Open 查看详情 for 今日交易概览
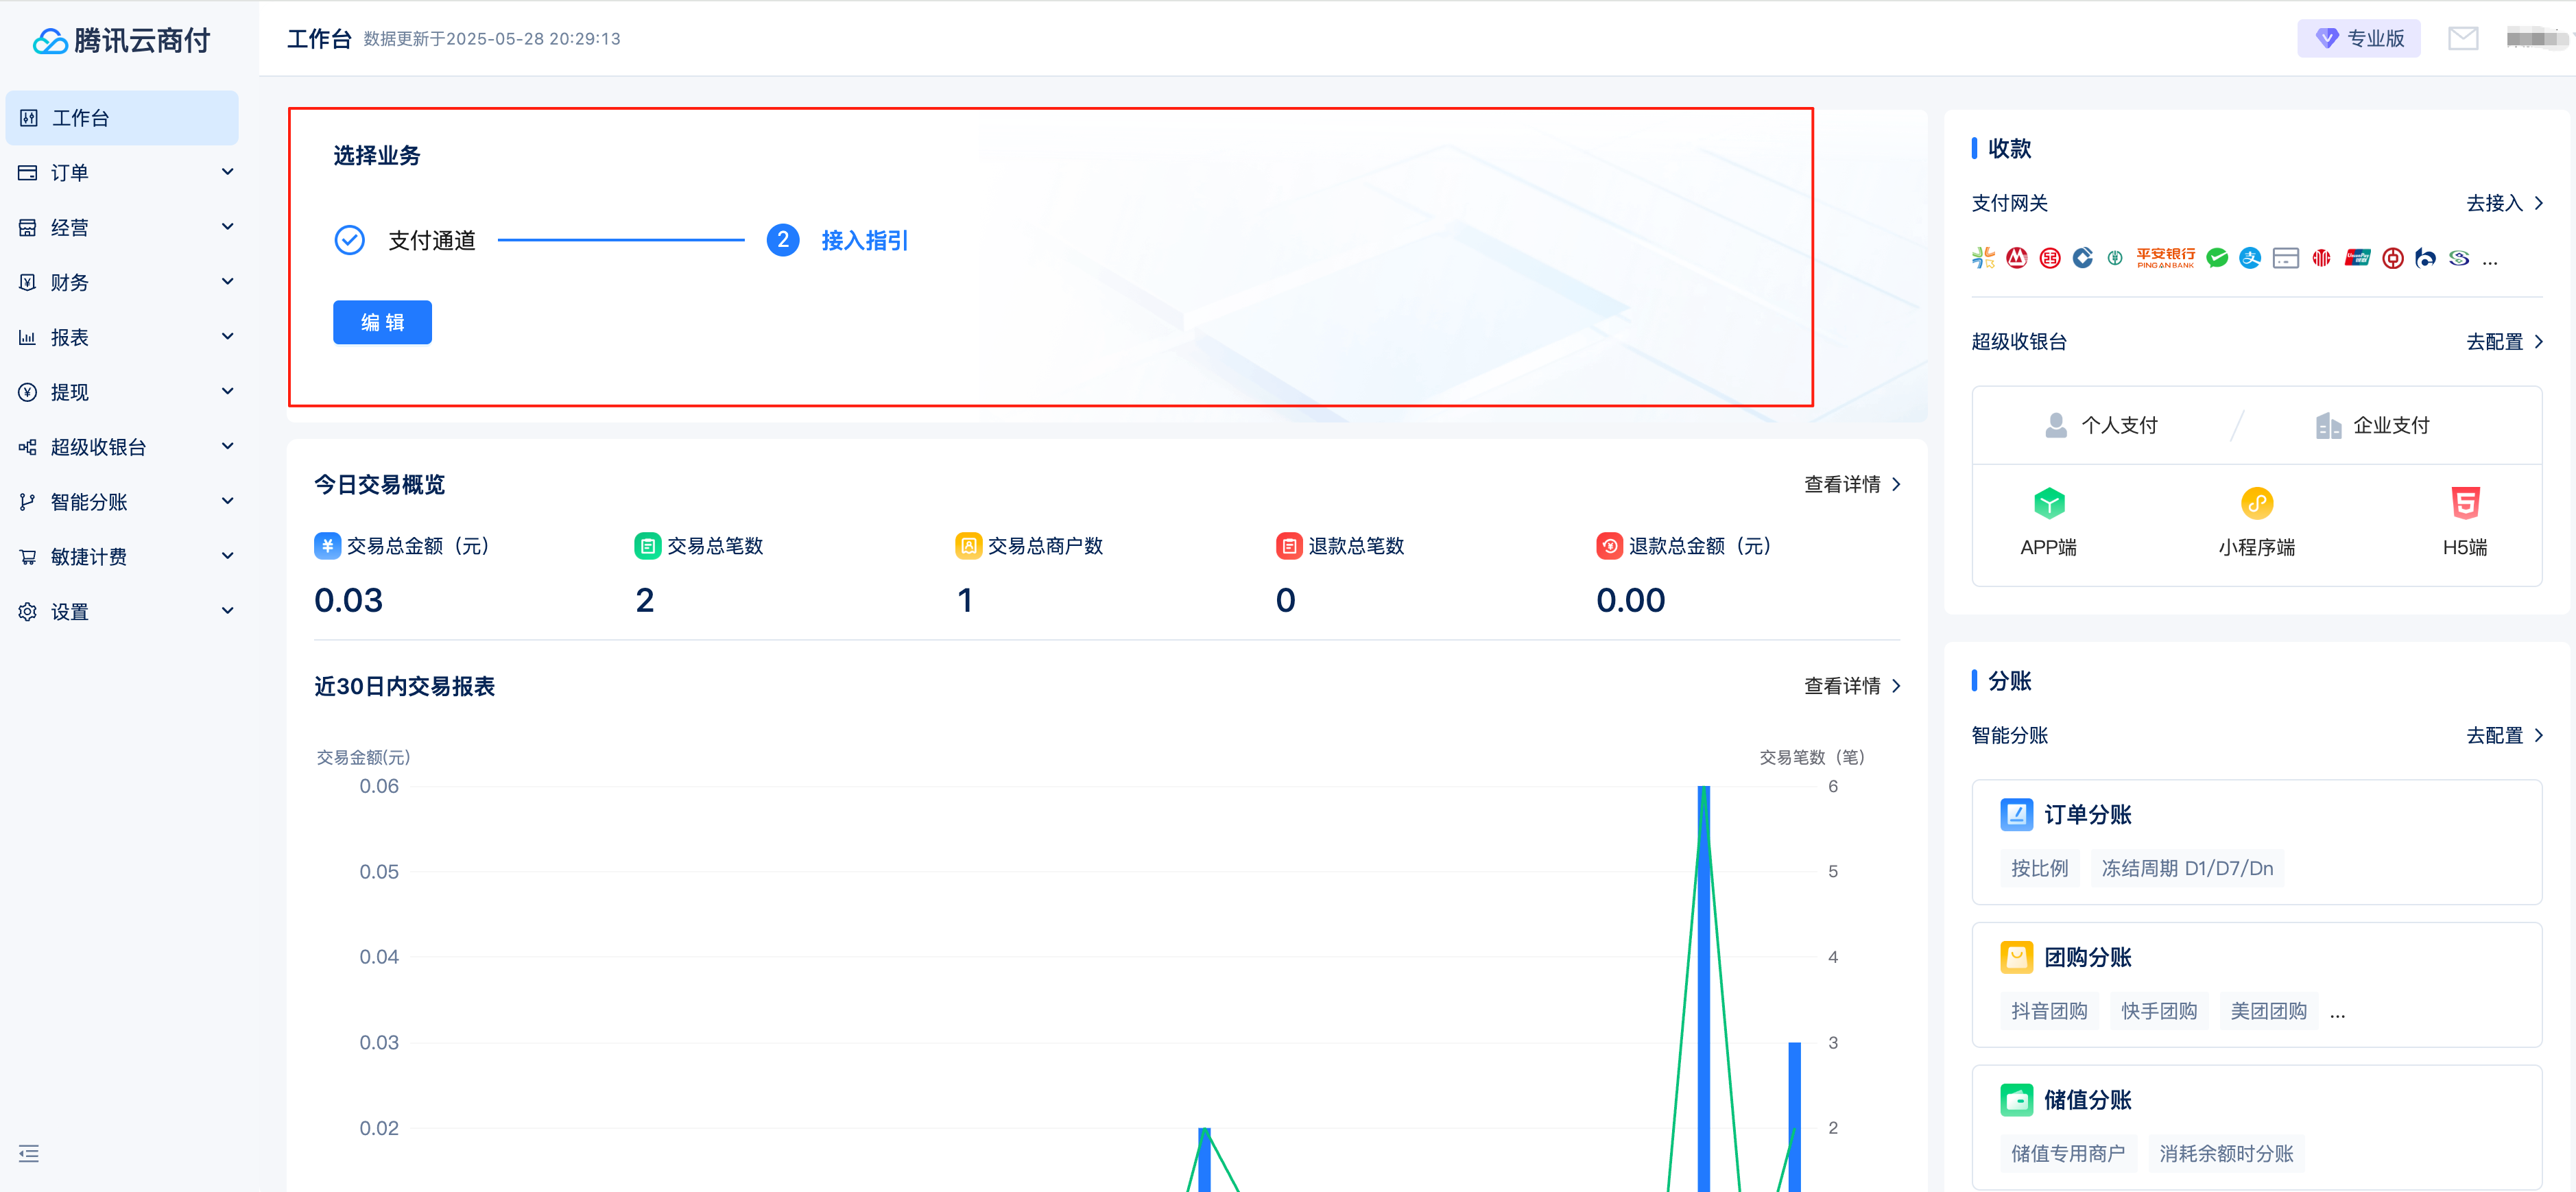2576x1192 pixels. coord(1852,485)
